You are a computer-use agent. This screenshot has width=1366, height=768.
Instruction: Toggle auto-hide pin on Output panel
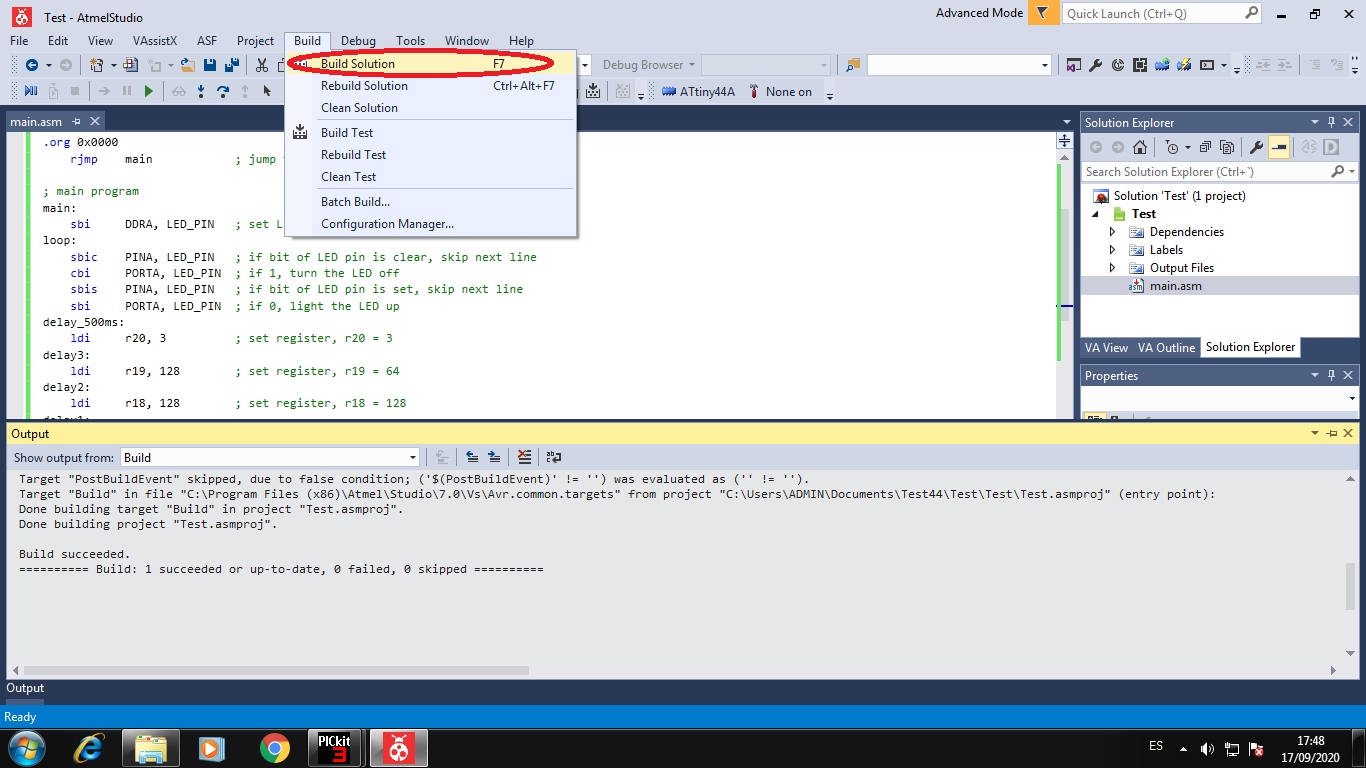[1332, 433]
